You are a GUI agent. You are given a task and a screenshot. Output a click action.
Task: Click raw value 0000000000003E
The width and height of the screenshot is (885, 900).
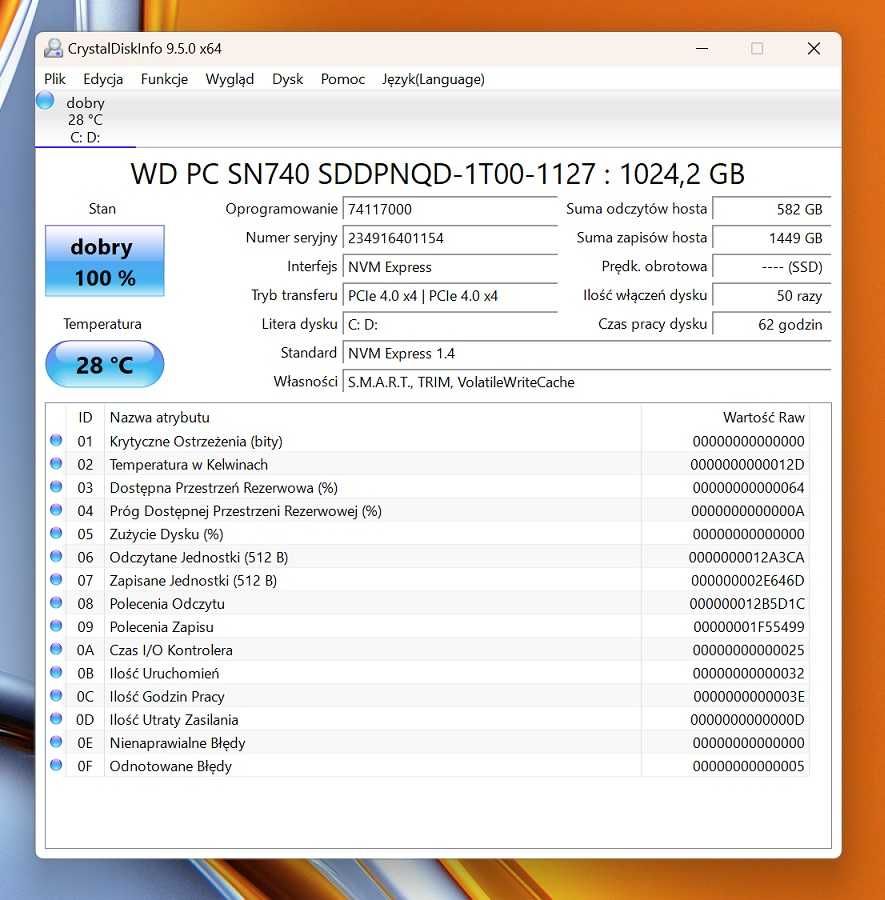748,696
